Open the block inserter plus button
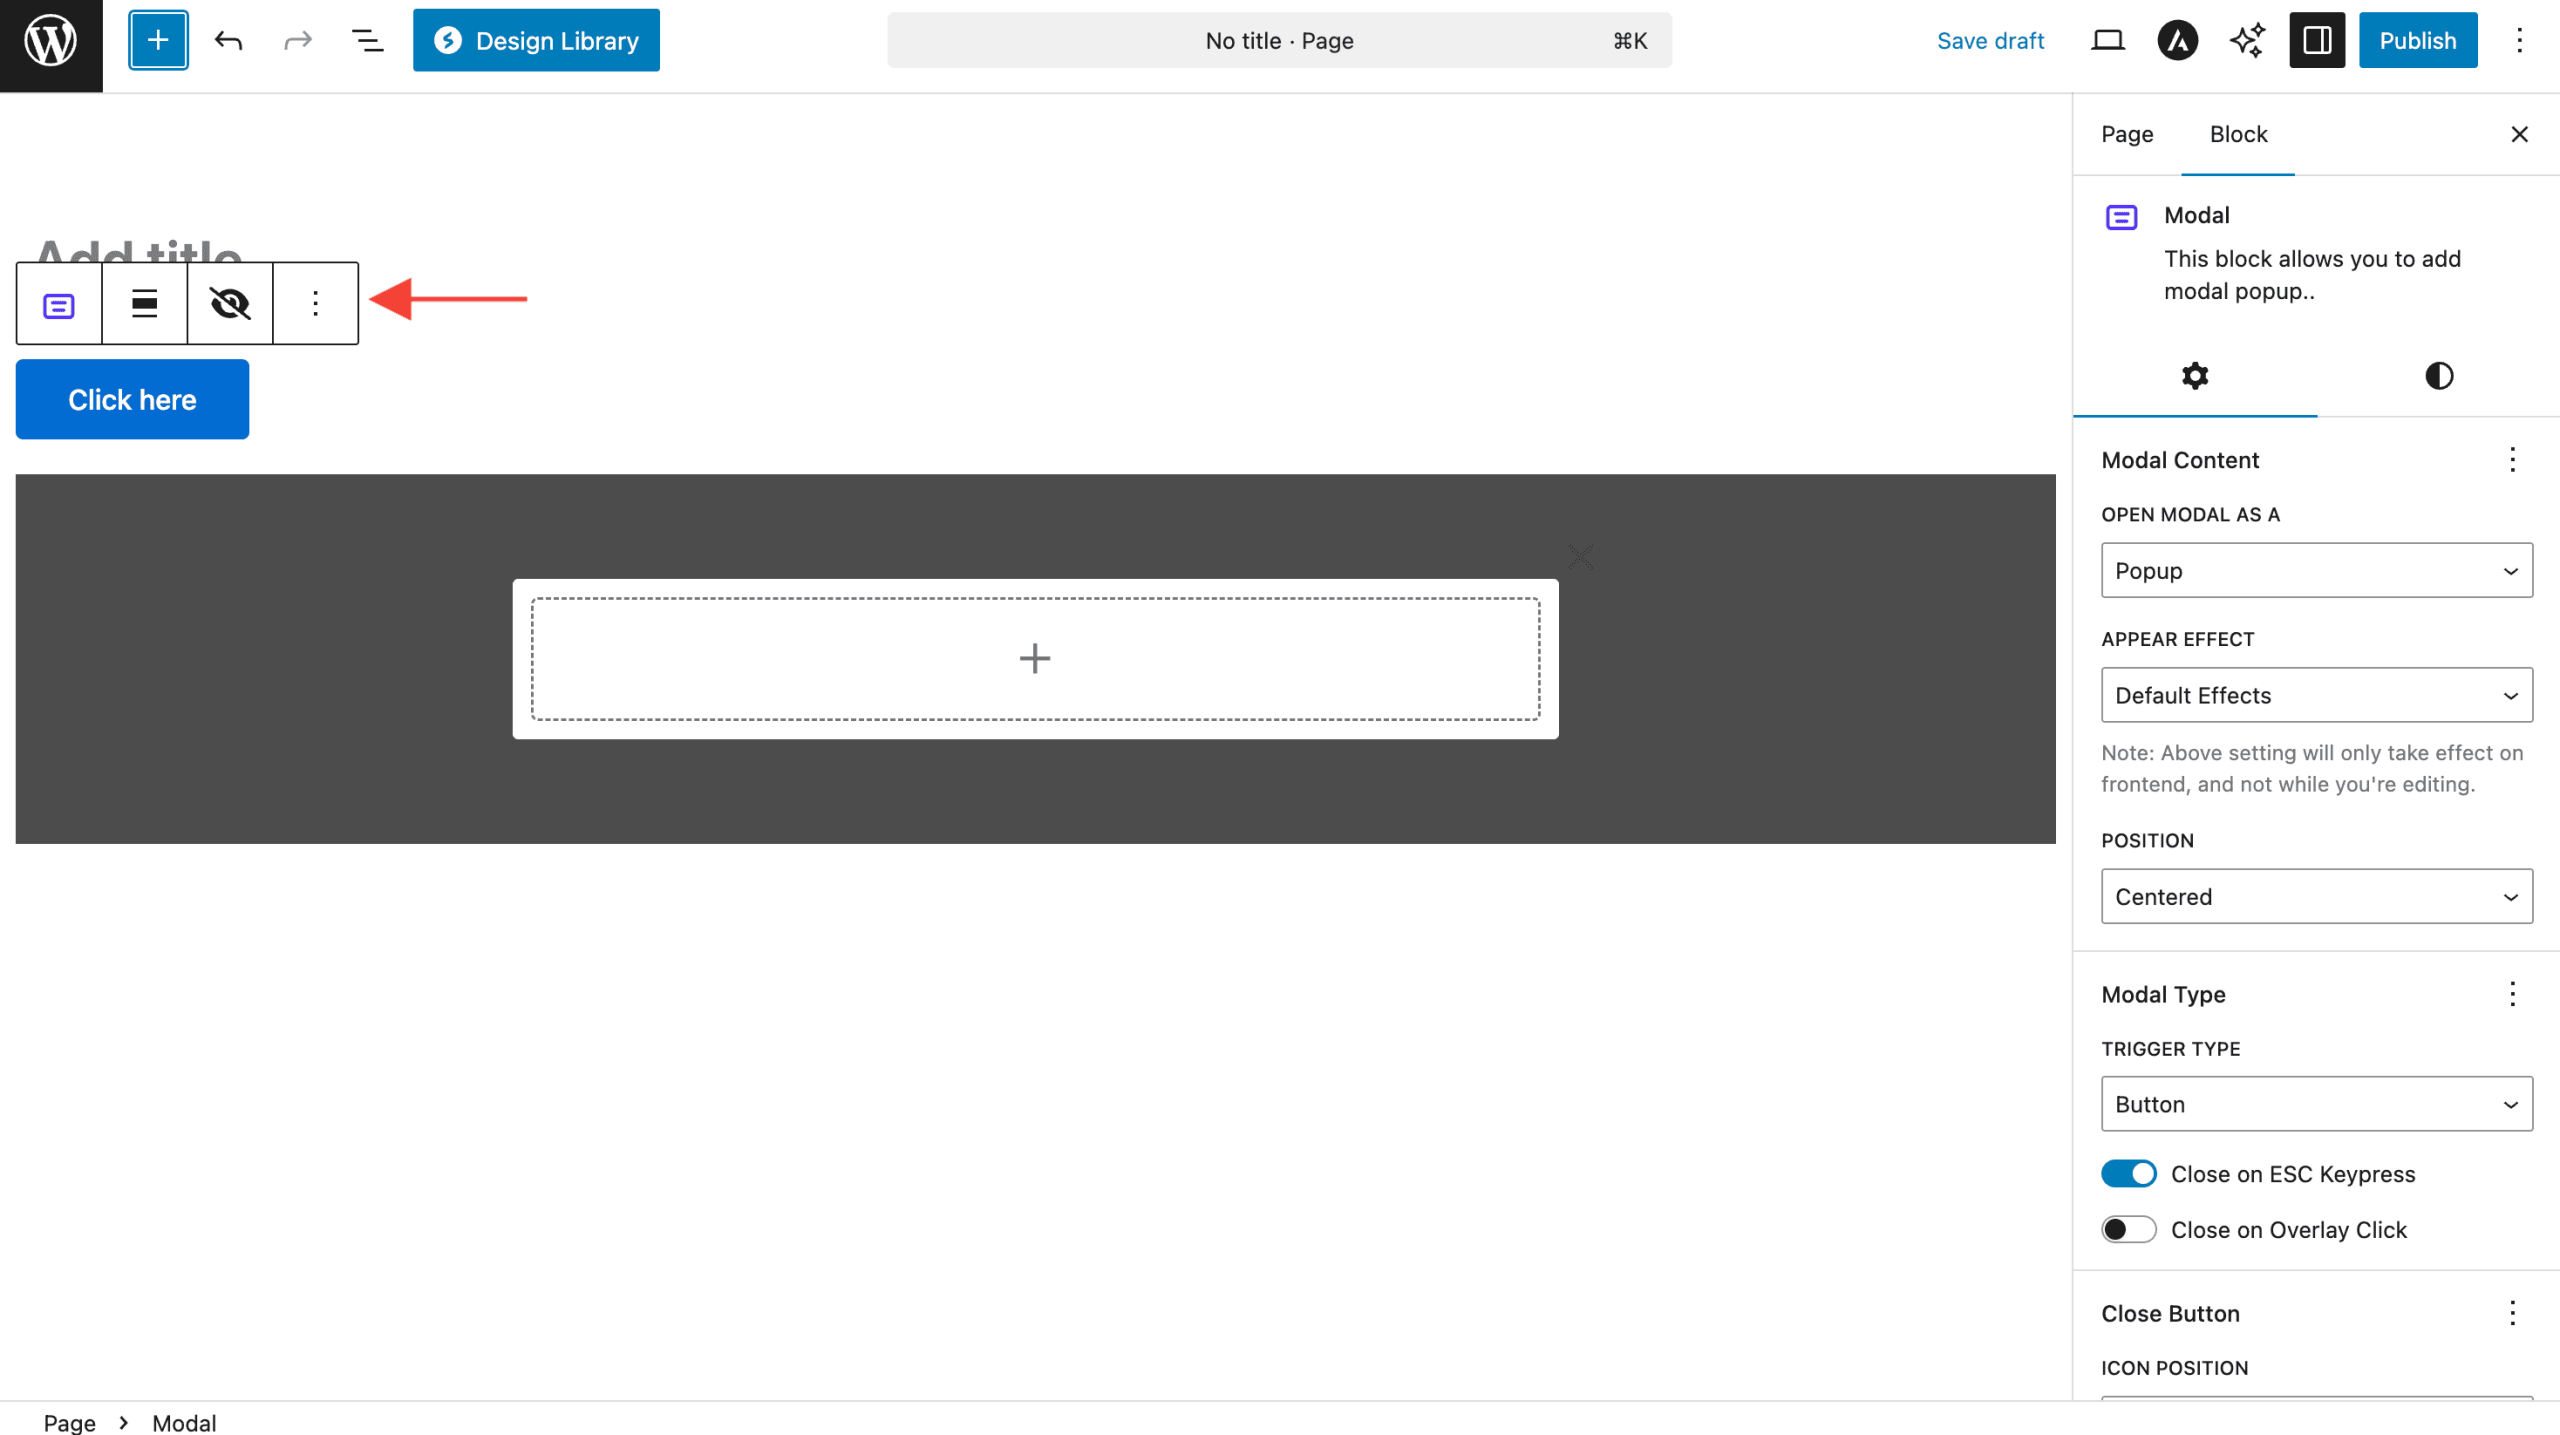Screen dimensions: 2560x1435 pos(158,41)
